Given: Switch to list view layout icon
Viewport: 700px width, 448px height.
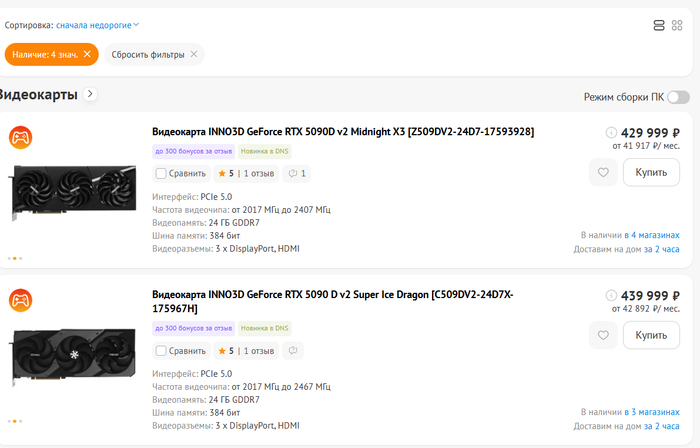Looking at the screenshot, I should click(x=658, y=25).
